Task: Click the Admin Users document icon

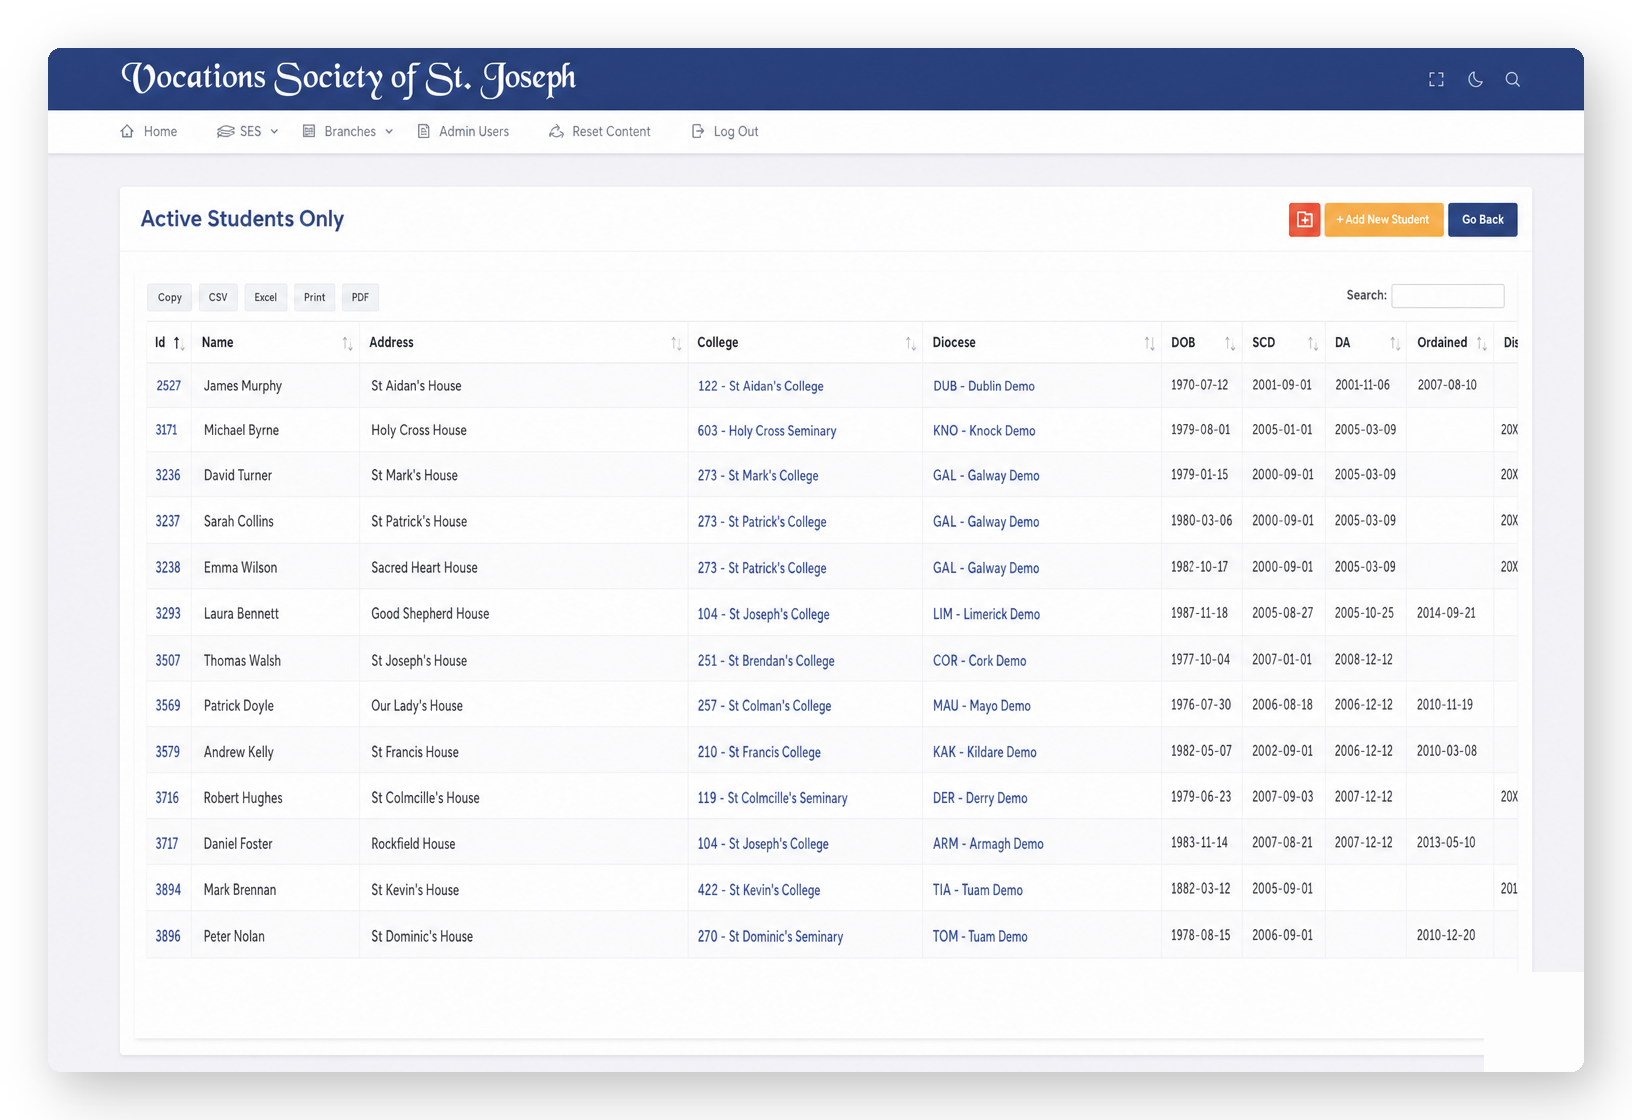Action: click(x=424, y=131)
